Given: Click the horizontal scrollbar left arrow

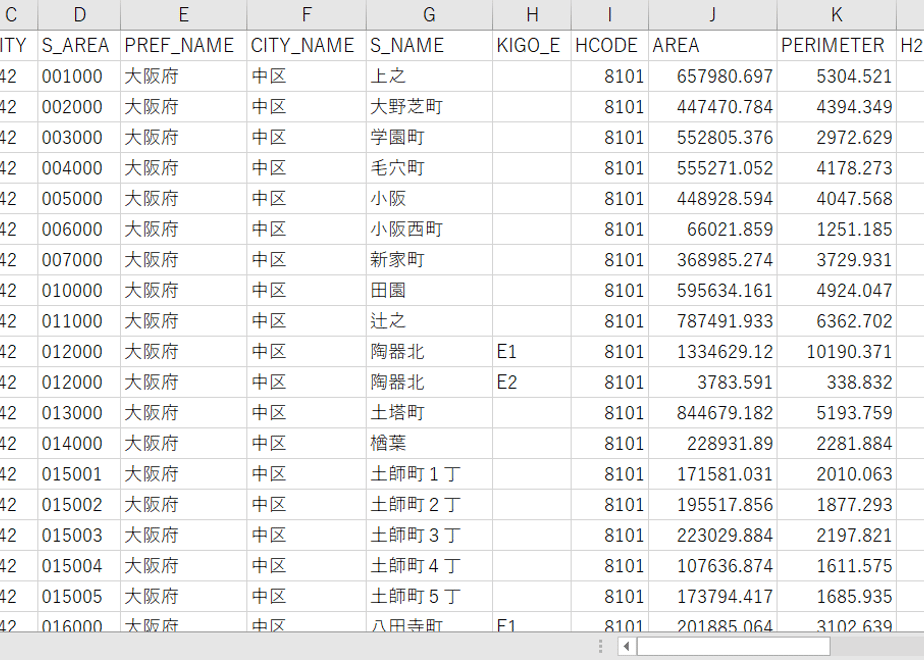Looking at the screenshot, I should point(626,646).
